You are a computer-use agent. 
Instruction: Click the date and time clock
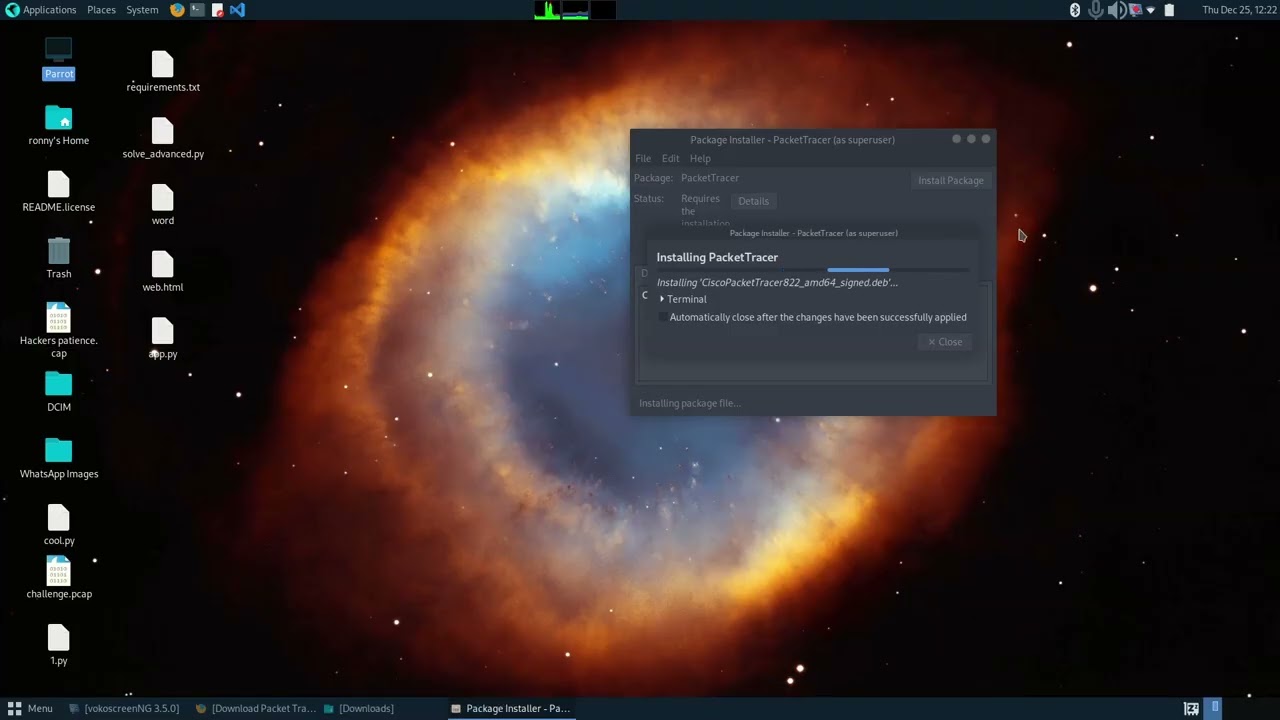coord(1239,10)
